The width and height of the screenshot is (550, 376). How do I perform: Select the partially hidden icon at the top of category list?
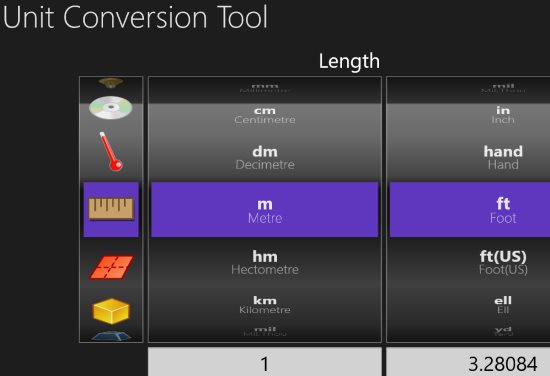click(x=111, y=83)
